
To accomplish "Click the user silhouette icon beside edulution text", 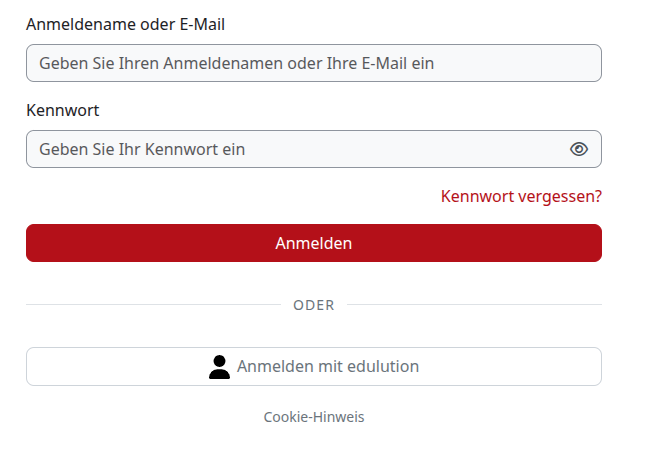I will pyautogui.click(x=219, y=367).
